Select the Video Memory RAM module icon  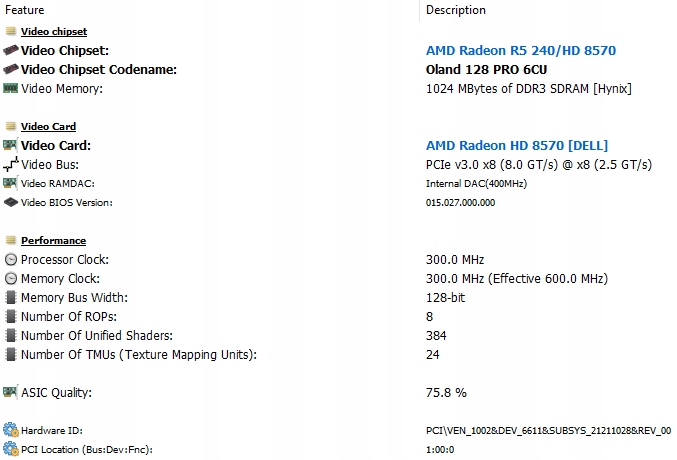10,88
